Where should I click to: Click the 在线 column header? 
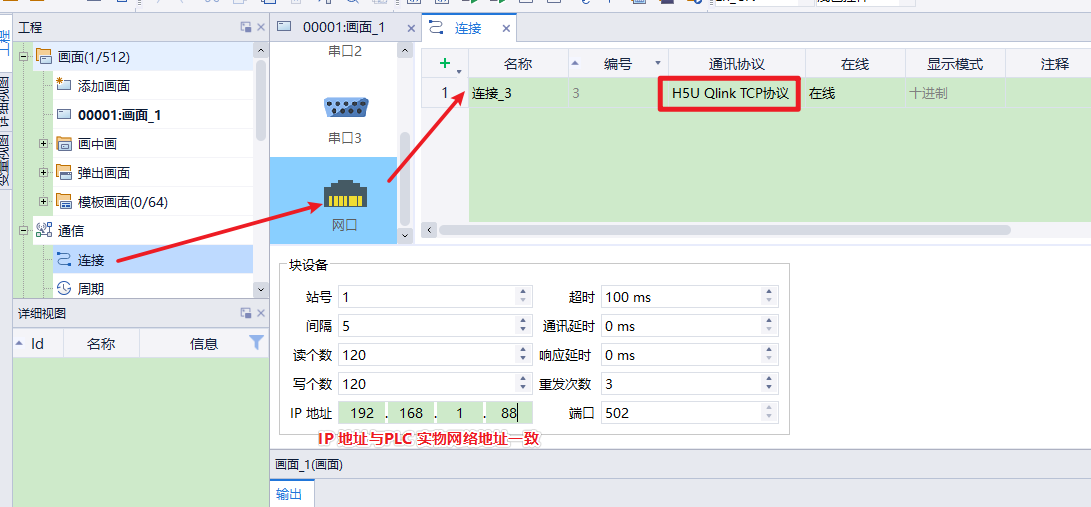(855, 64)
